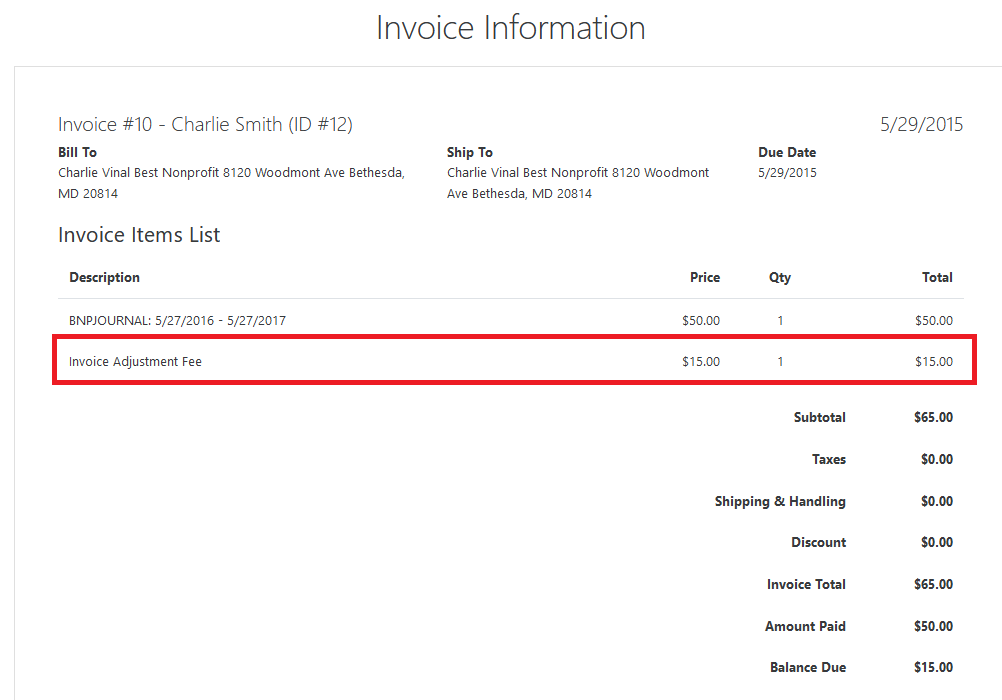Click the Price column header
Viewport: 1002px width, 700px height.
(x=705, y=277)
